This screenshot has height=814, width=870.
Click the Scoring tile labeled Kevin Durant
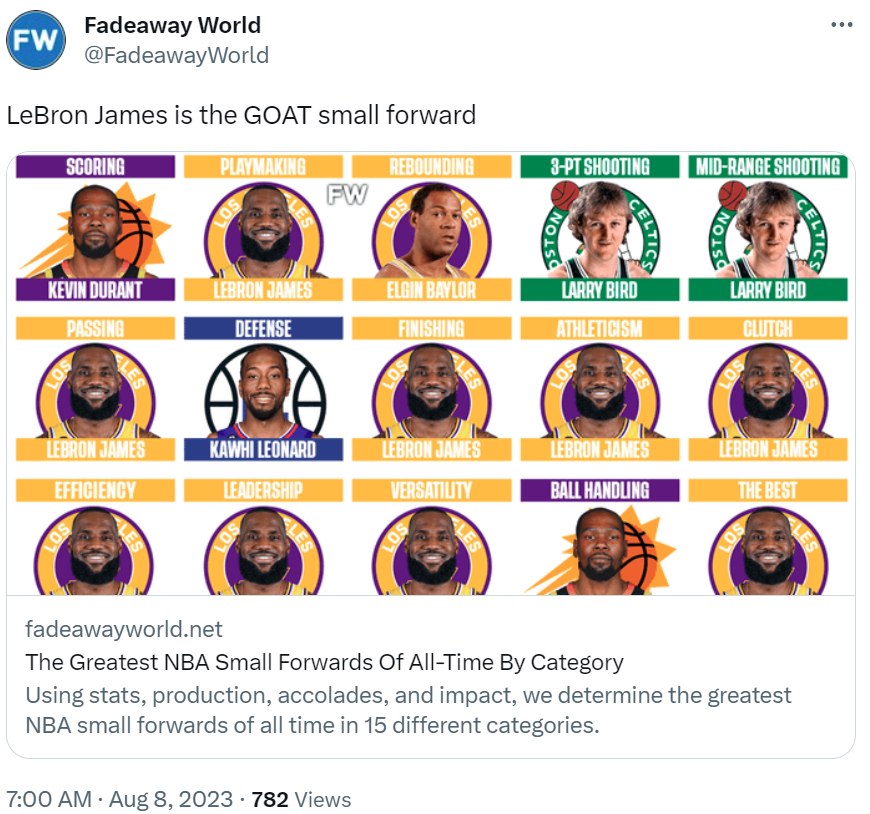(x=95, y=228)
